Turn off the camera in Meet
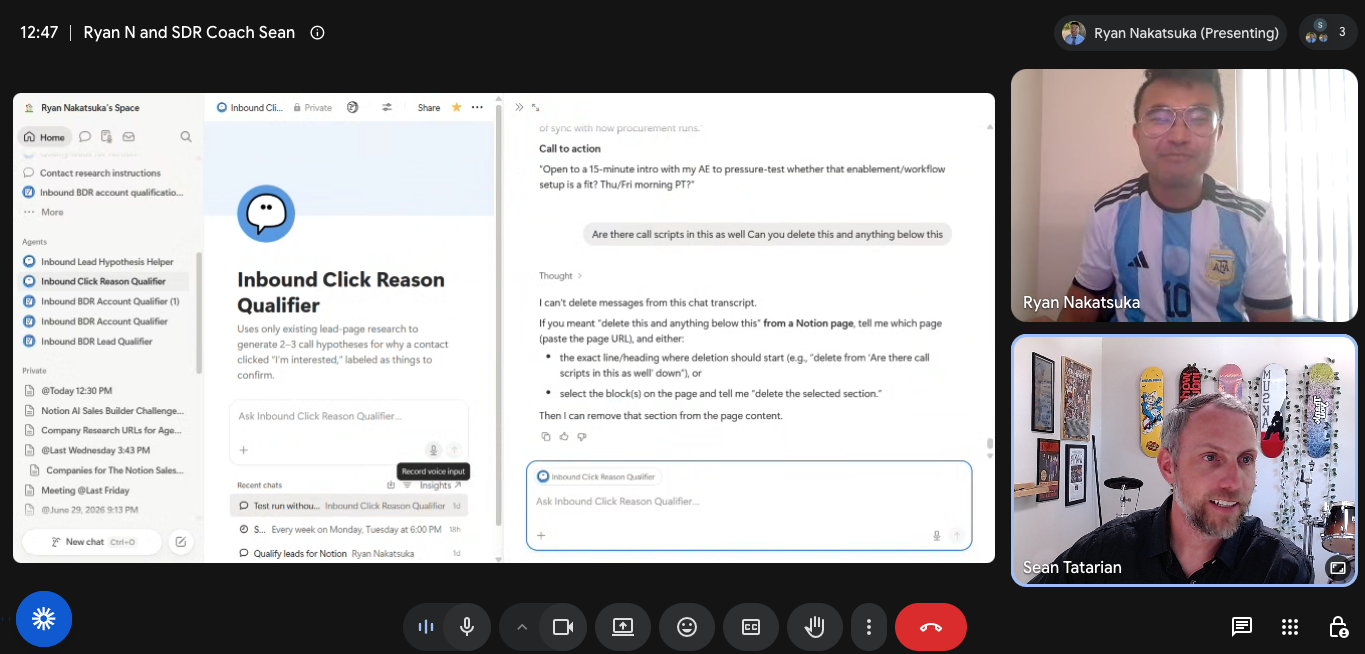 (x=563, y=627)
